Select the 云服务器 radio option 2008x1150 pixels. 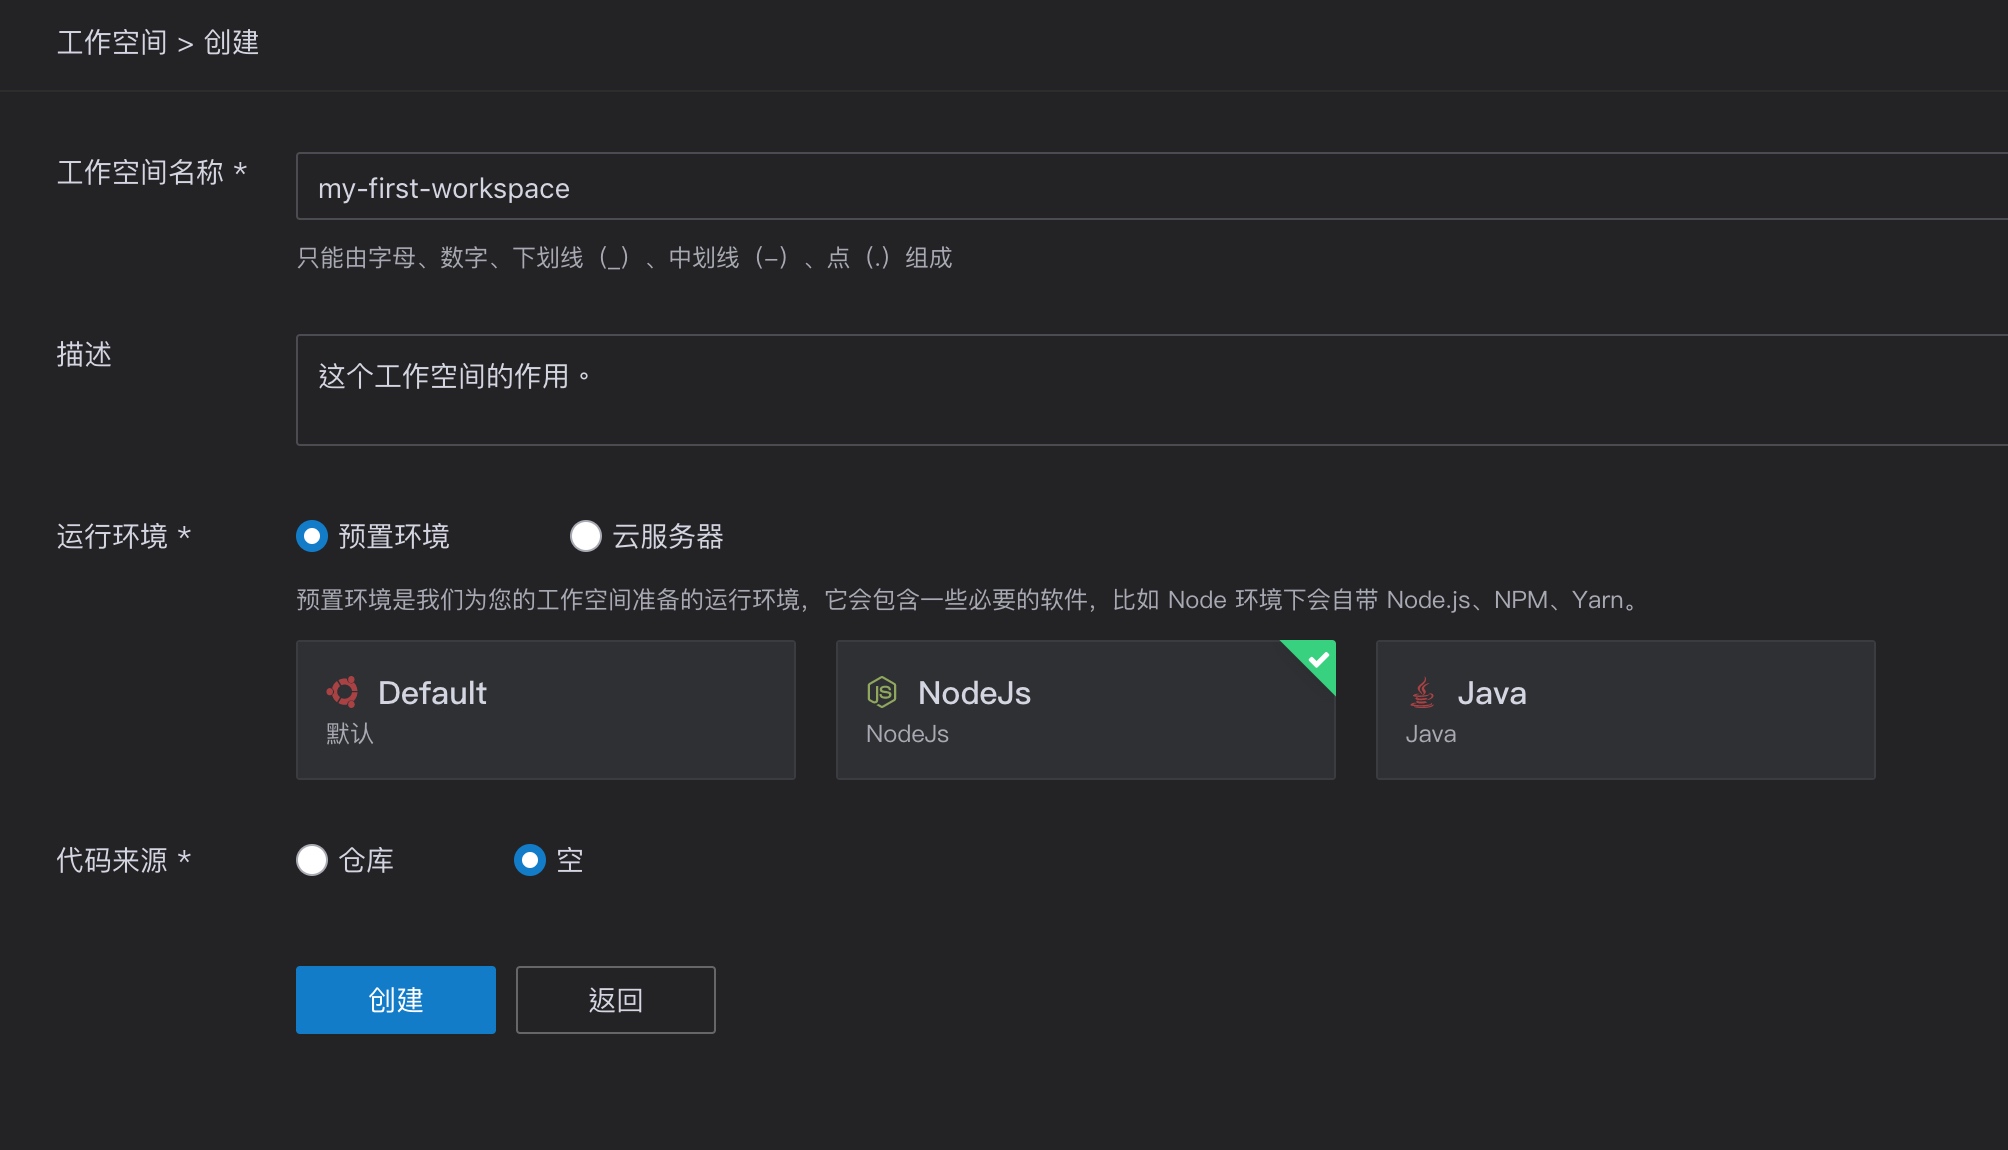[586, 537]
